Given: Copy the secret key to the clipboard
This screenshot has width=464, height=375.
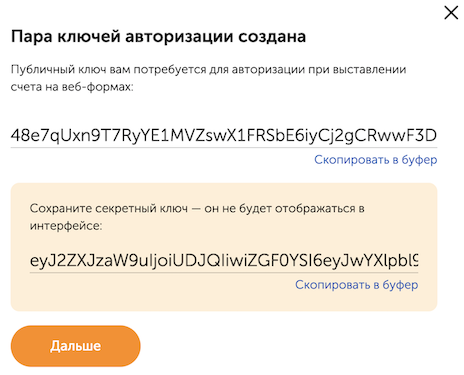Looking at the screenshot, I should pos(356,285).
